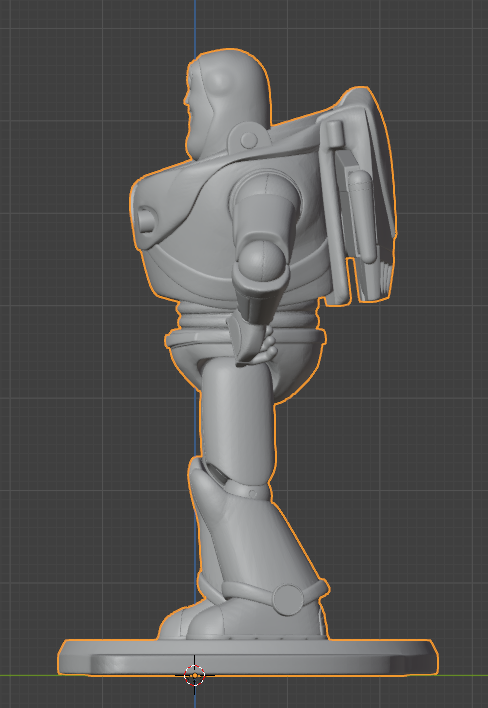Click the 3D cursor at the object origin
Screen dimensions: 488x708
click(195, 675)
